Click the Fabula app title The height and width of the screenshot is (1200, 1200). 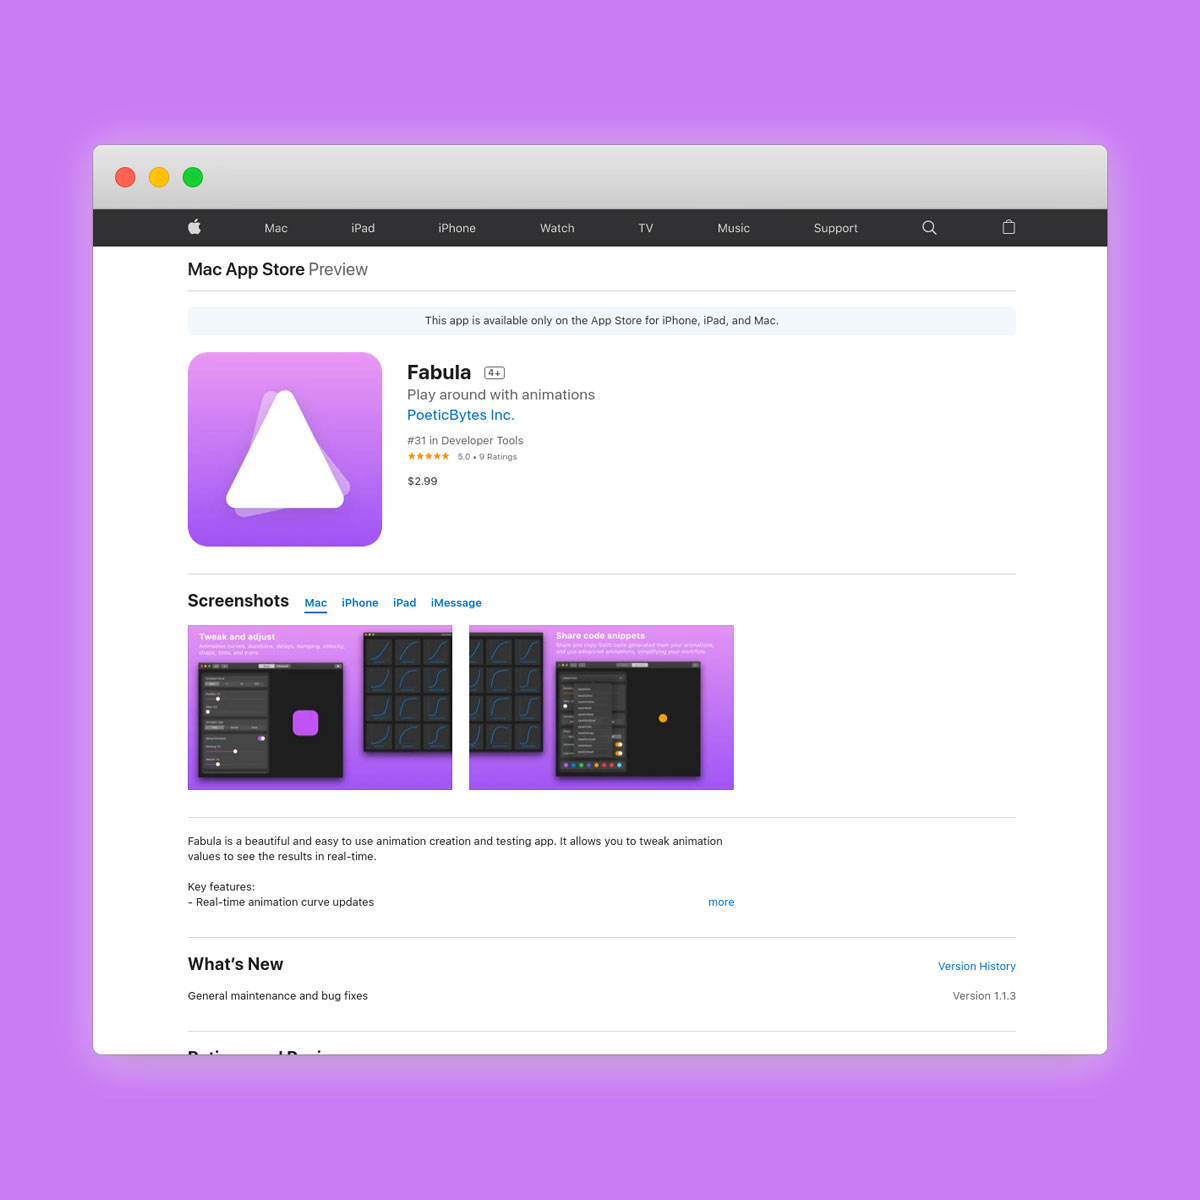(439, 372)
